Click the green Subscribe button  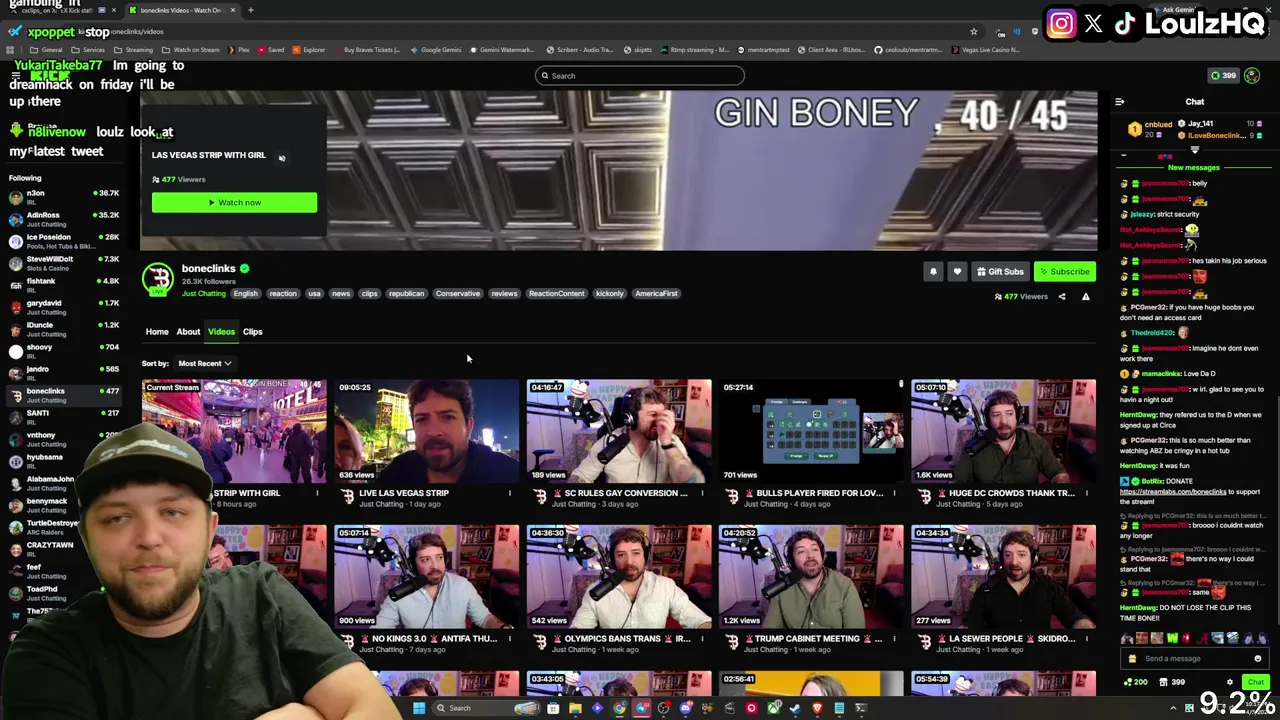1064,271
